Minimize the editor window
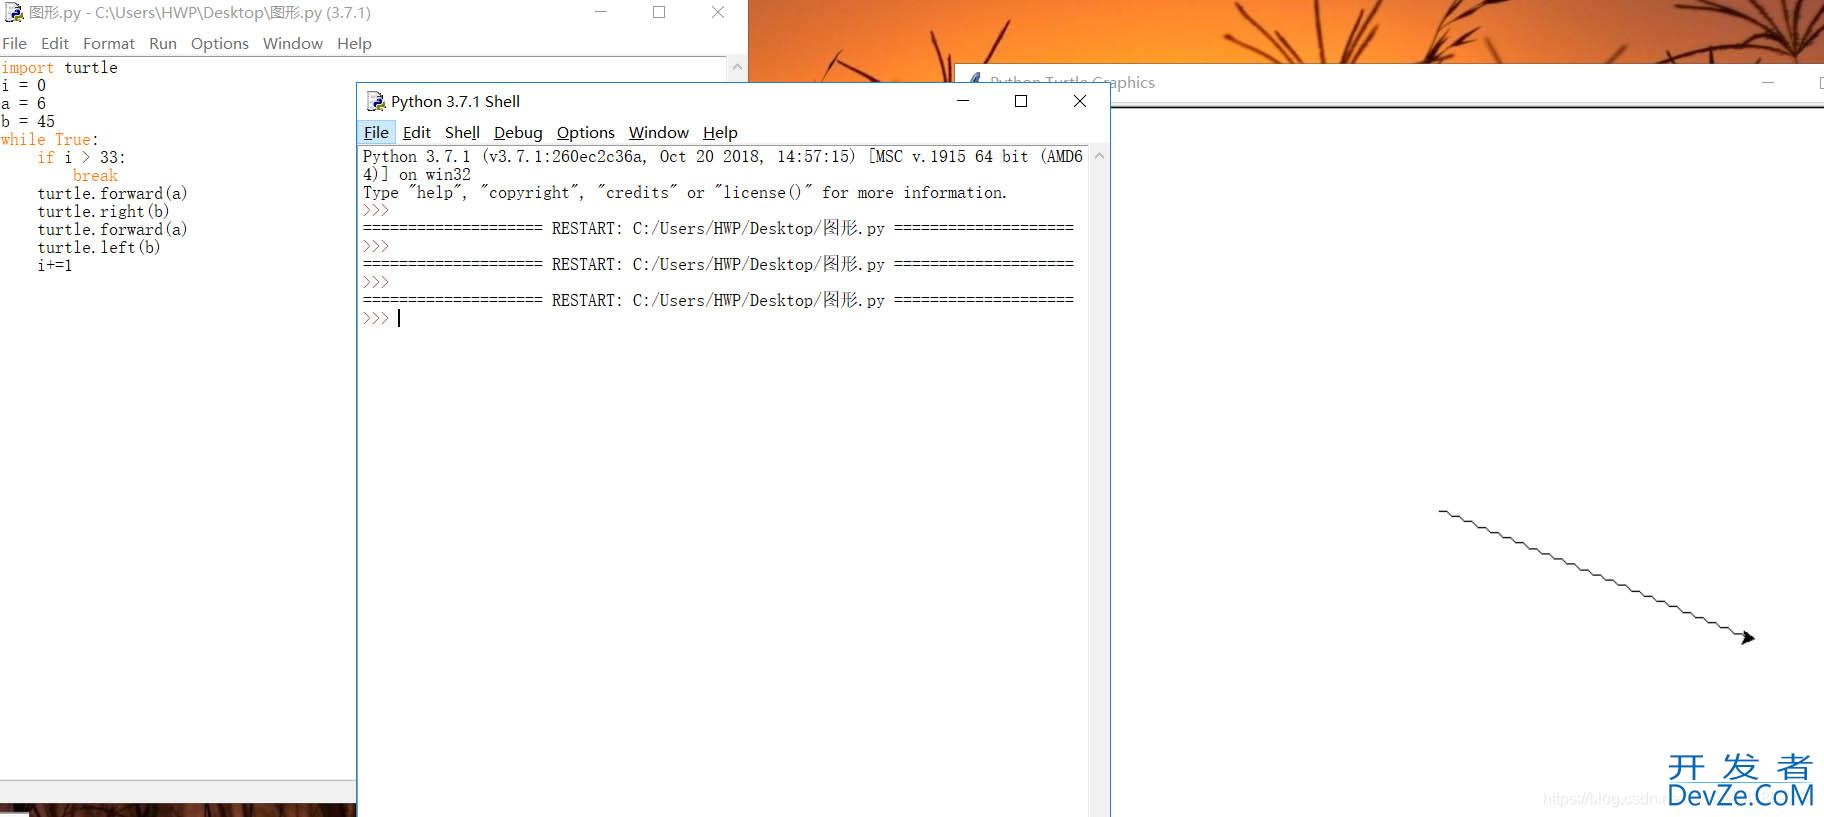The height and width of the screenshot is (817, 1824). pyautogui.click(x=601, y=12)
